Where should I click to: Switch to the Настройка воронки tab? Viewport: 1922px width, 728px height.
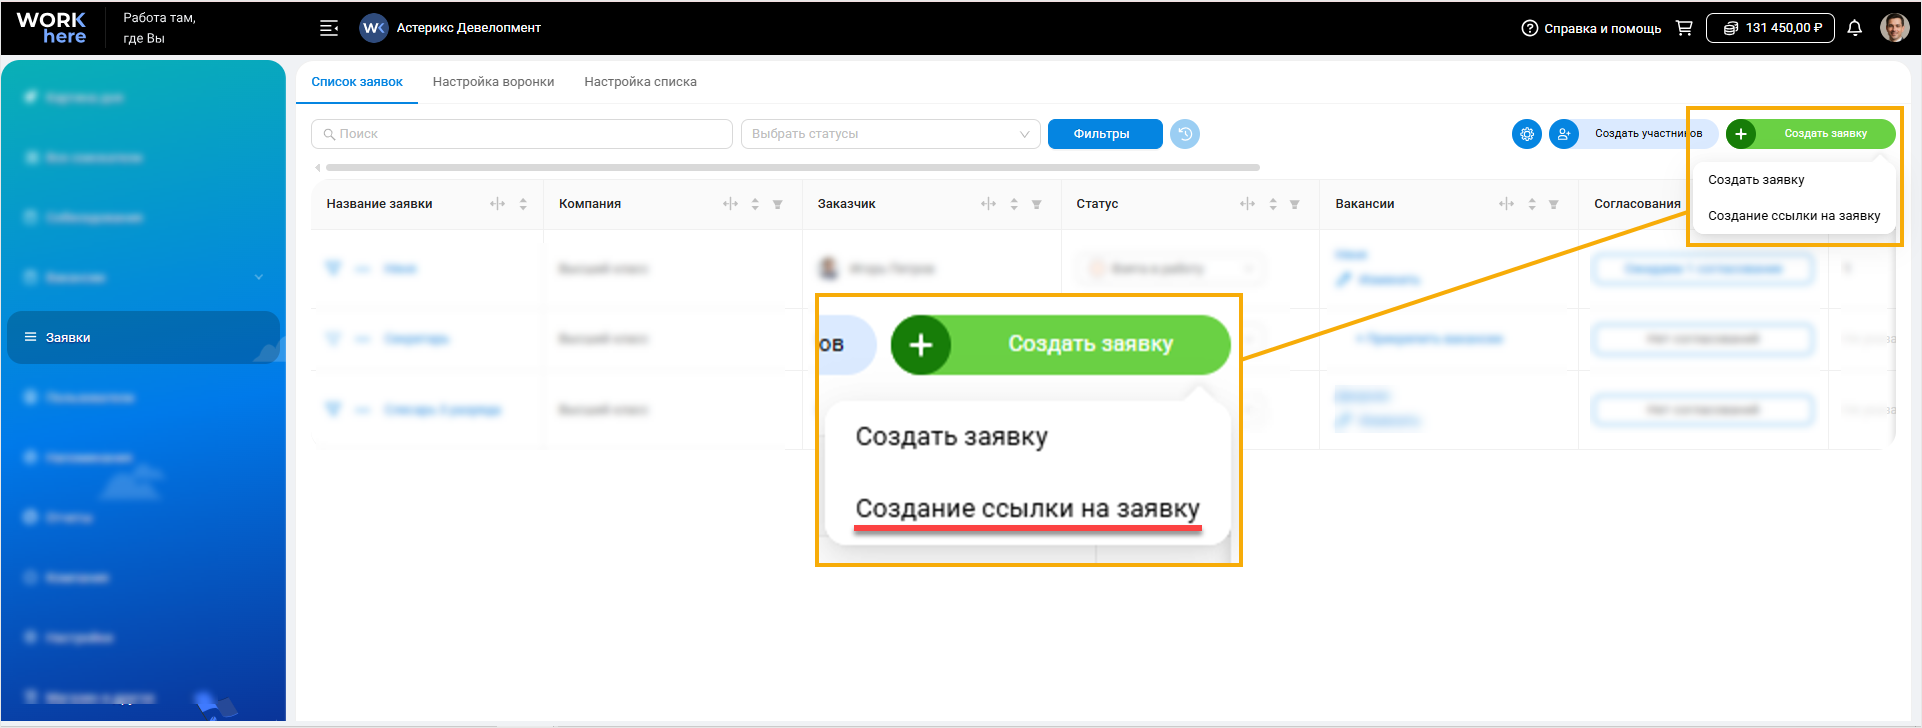tap(493, 82)
